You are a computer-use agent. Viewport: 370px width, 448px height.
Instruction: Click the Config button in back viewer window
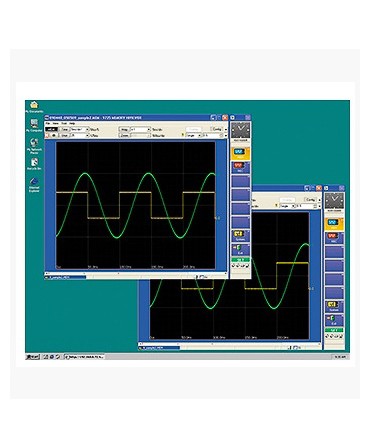tap(310, 200)
